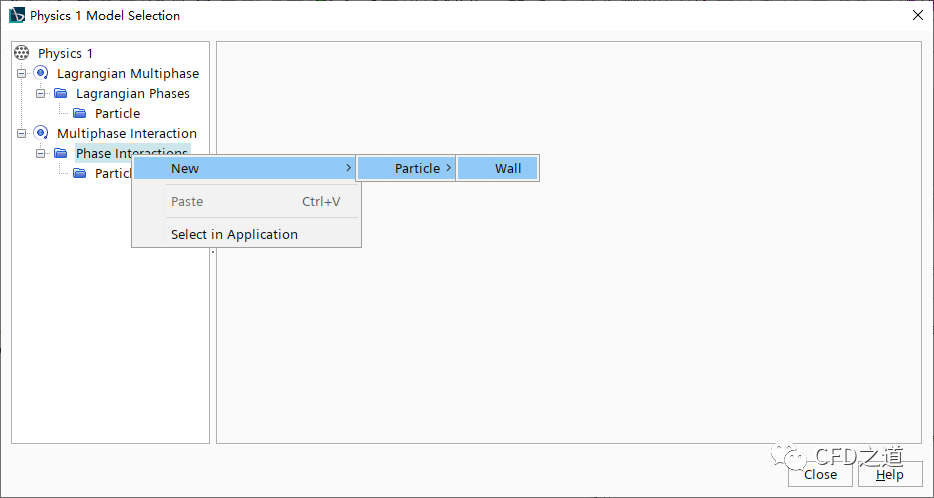
Task: Select Particle under Lagrangian Phases
Action: pos(117,113)
